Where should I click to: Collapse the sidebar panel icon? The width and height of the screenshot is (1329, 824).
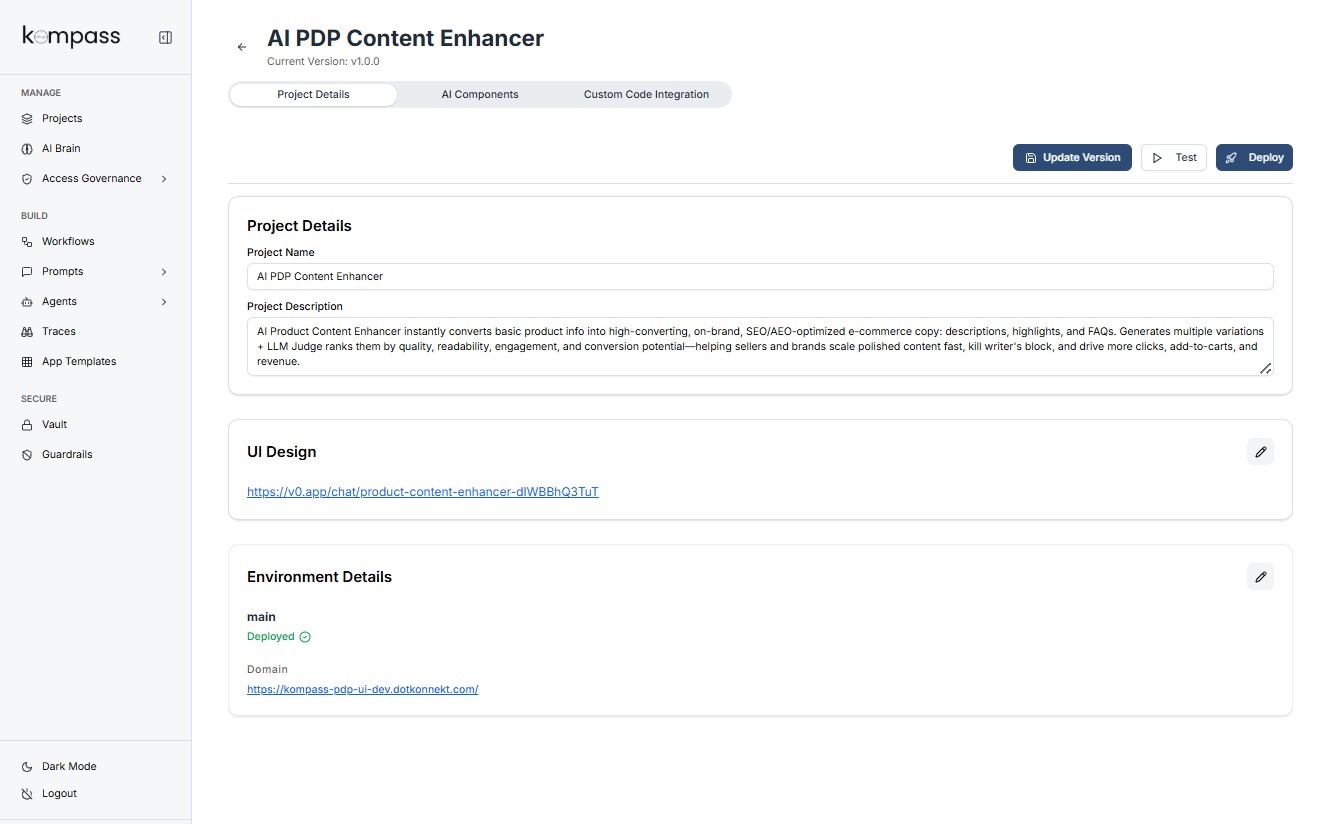click(165, 38)
